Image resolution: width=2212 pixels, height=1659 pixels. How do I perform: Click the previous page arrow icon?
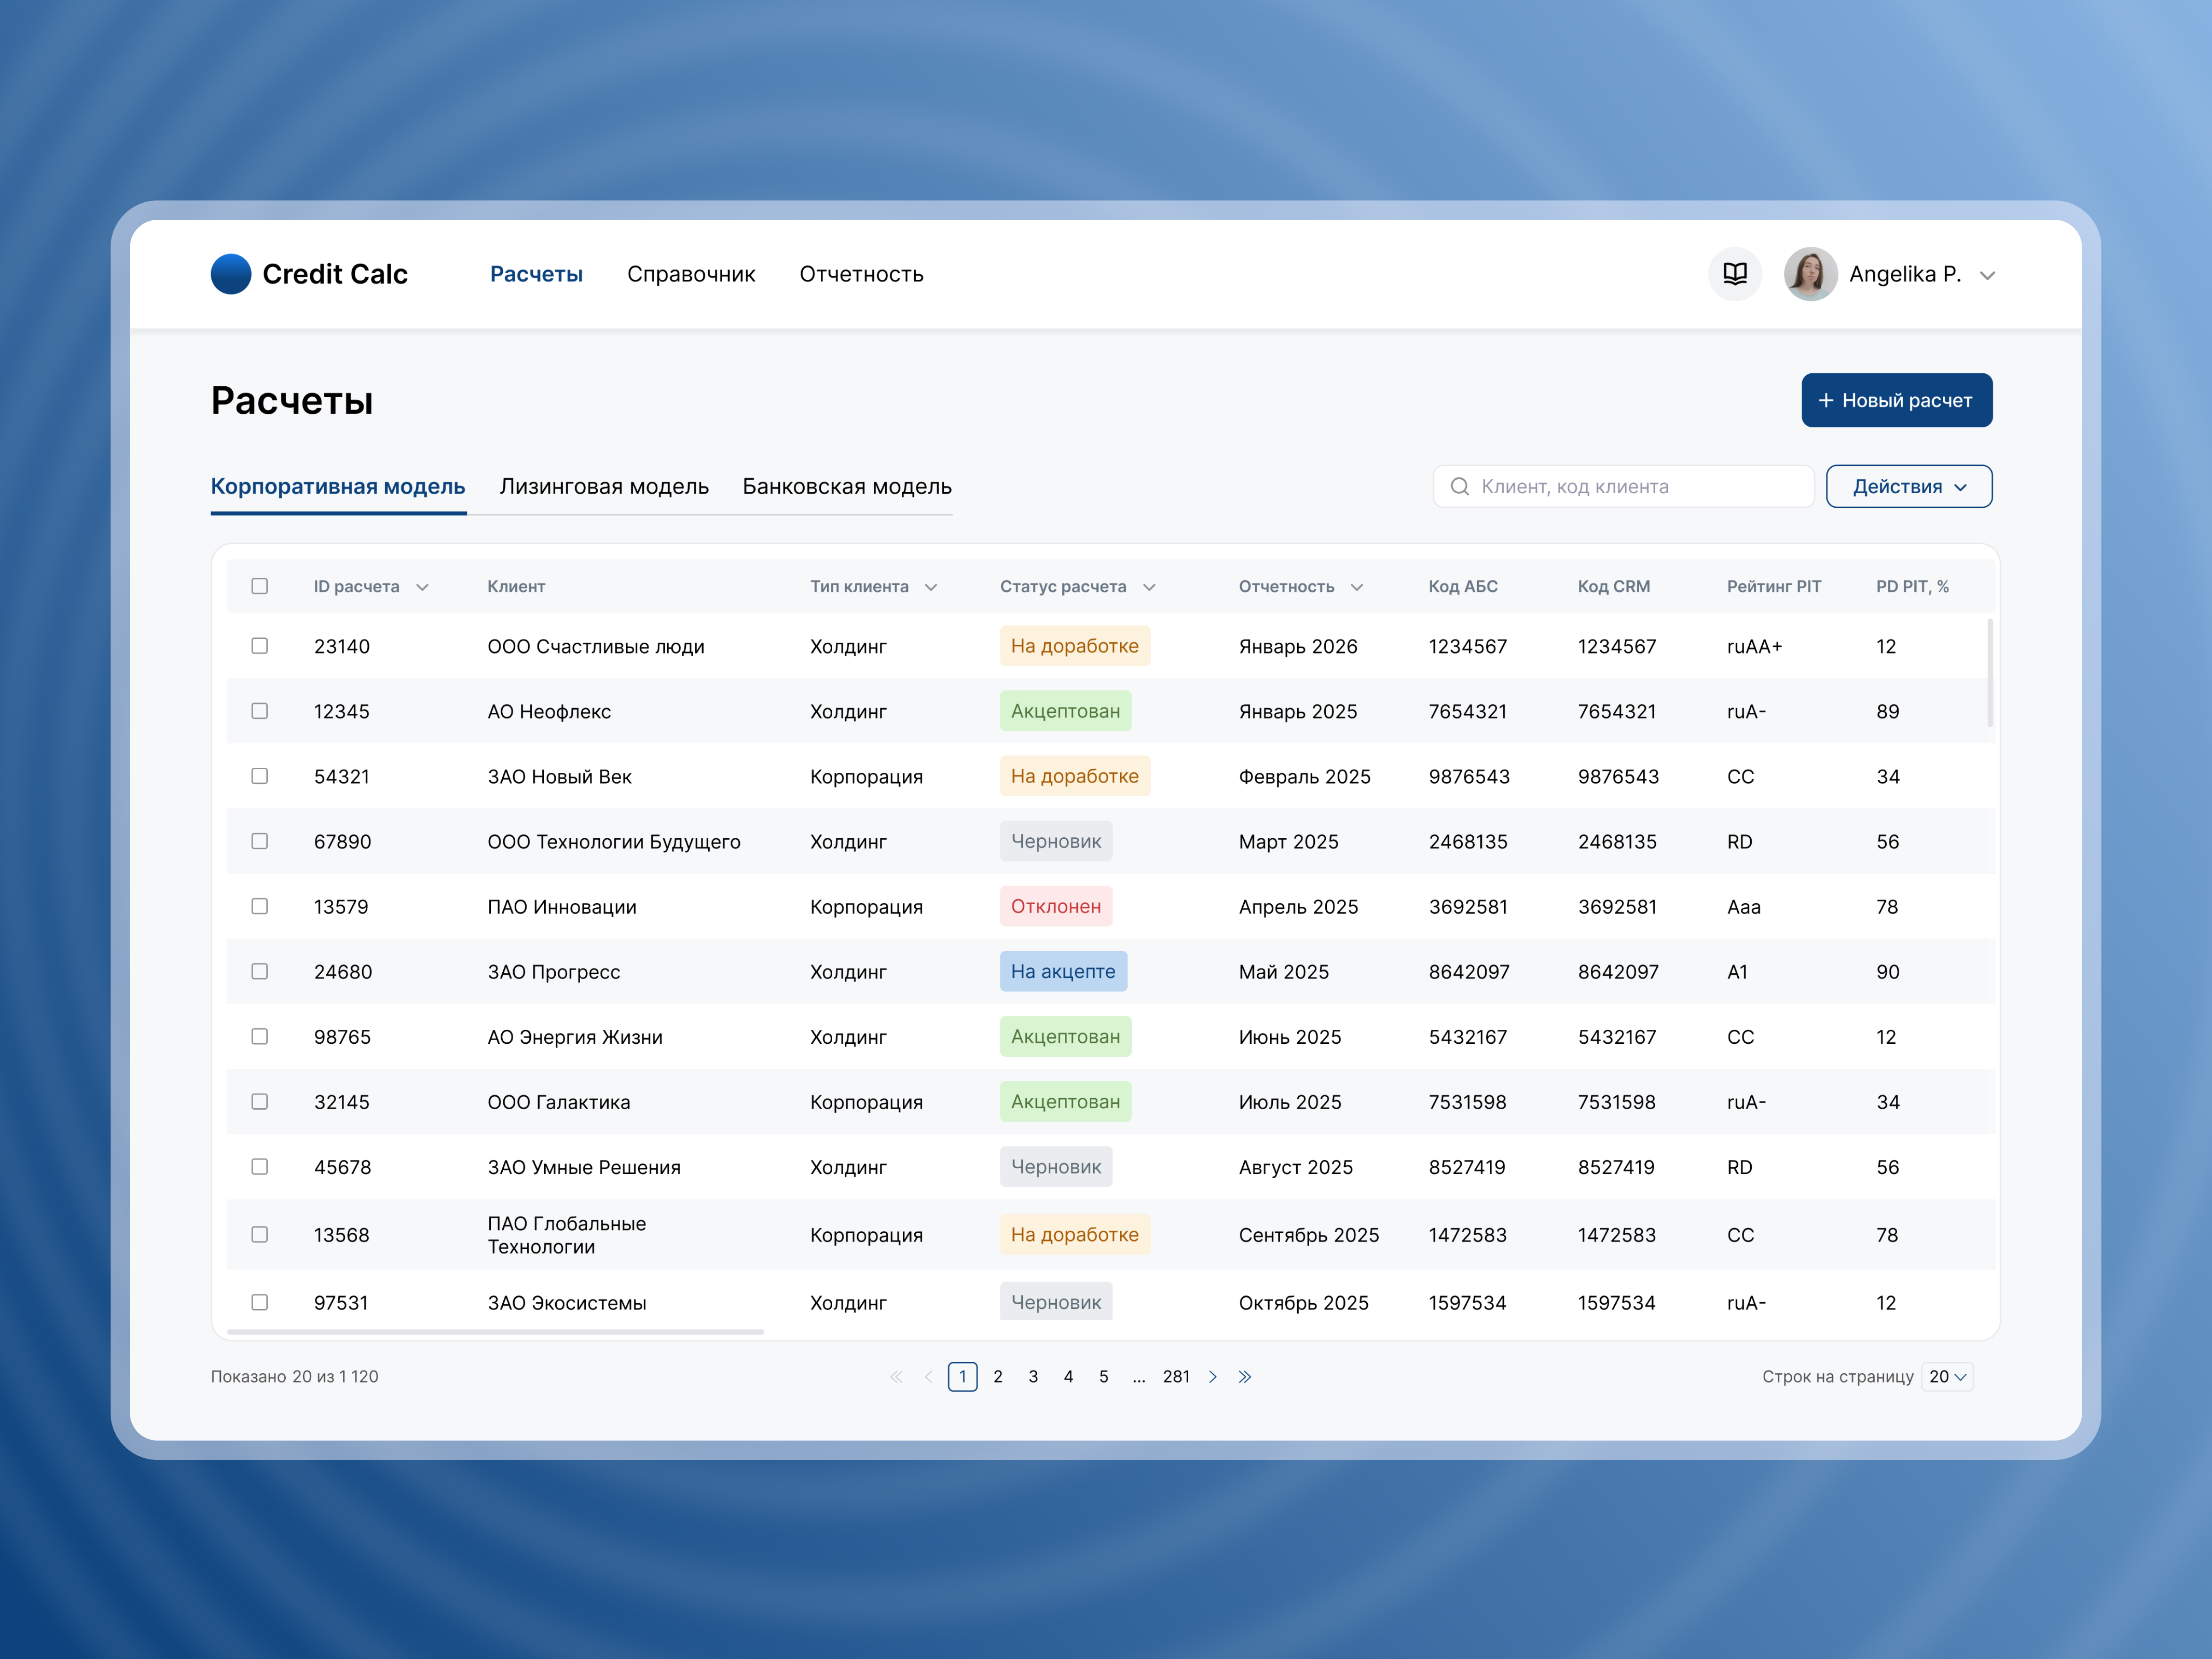click(928, 1376)
